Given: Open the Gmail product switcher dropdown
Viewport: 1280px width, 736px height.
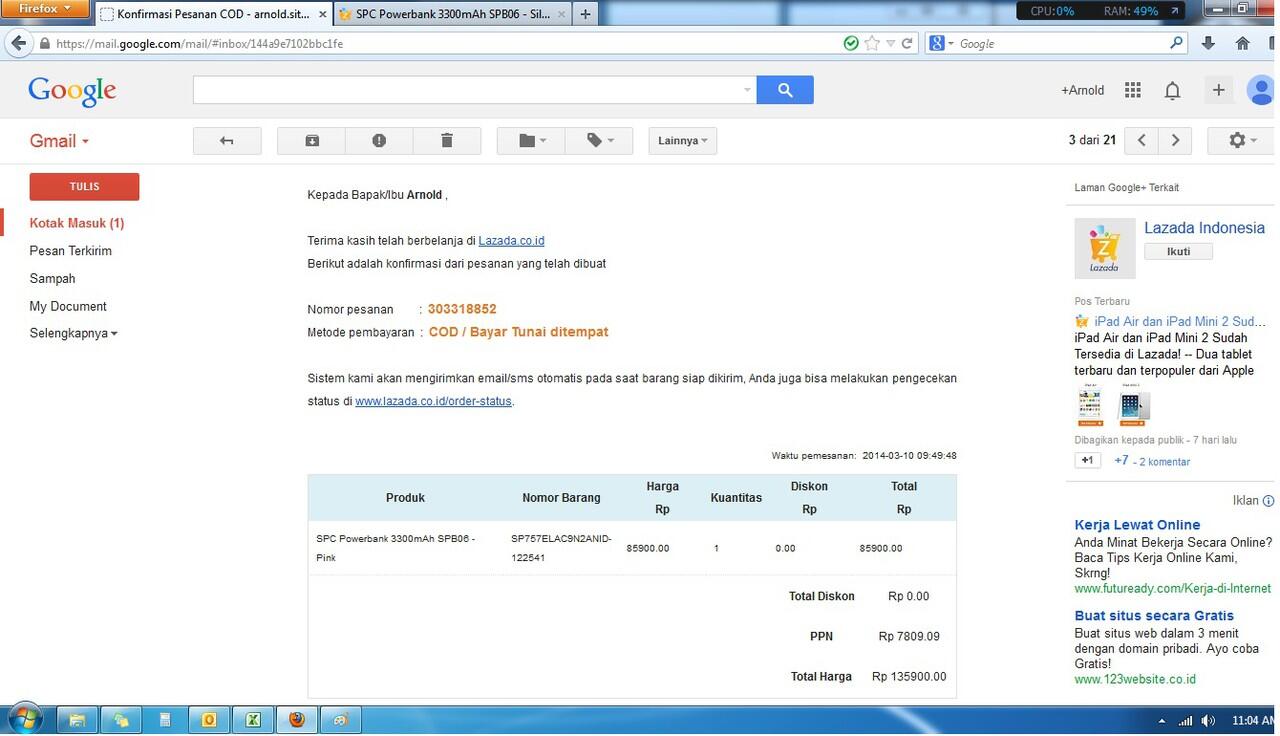Looking at the screenshot, I should pyautogui.click(x=59, y=141).
